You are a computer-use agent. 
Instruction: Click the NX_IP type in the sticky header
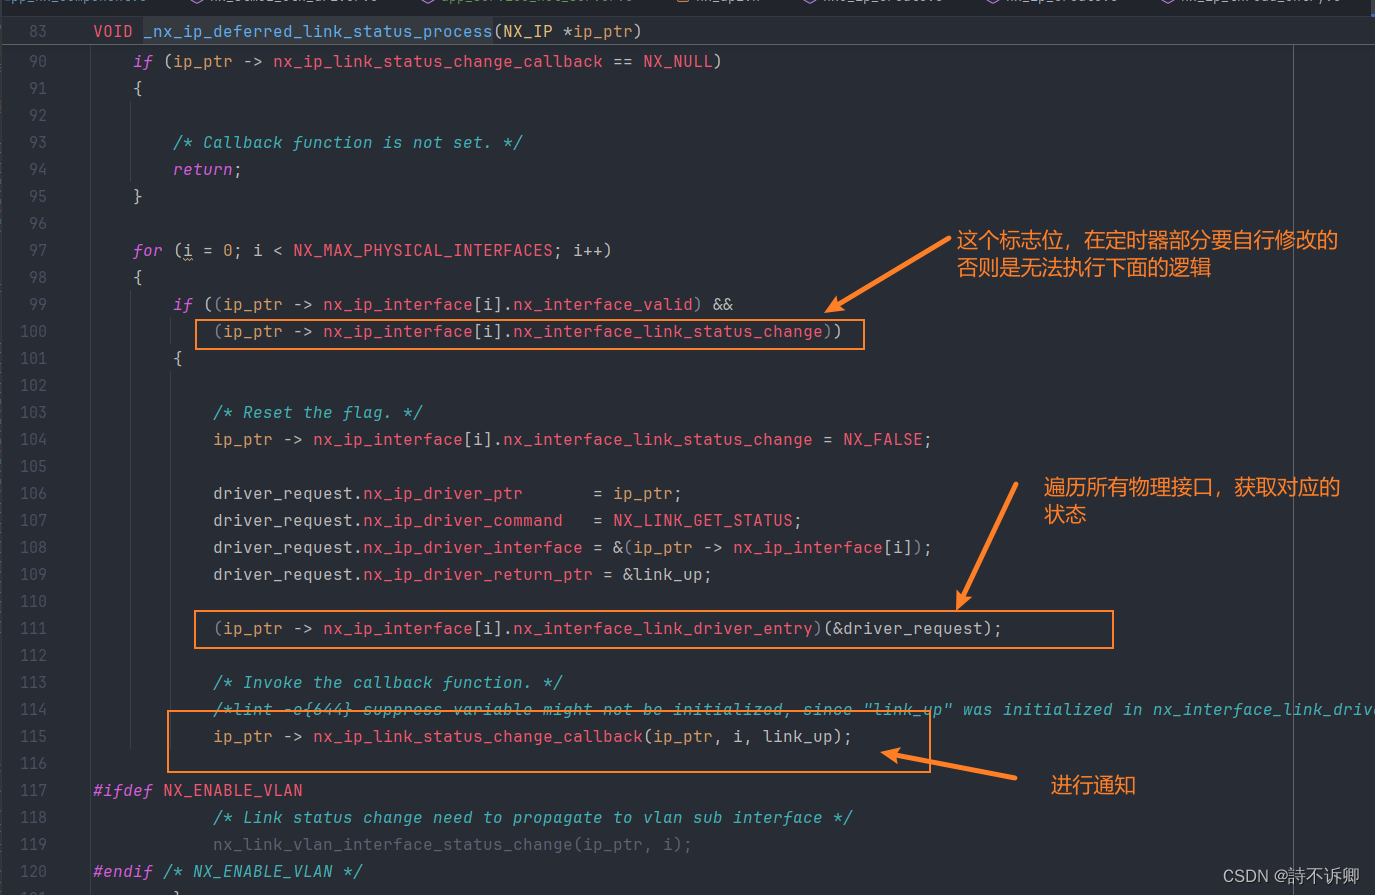(x=528, y=31)
